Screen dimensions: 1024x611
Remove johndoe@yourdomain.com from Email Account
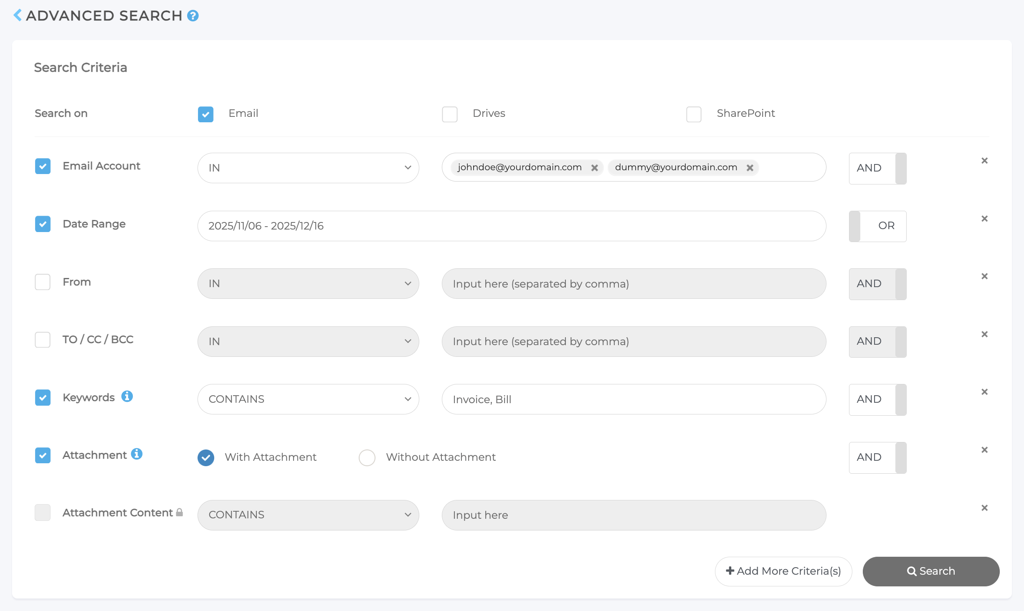(x=594, y=168)
